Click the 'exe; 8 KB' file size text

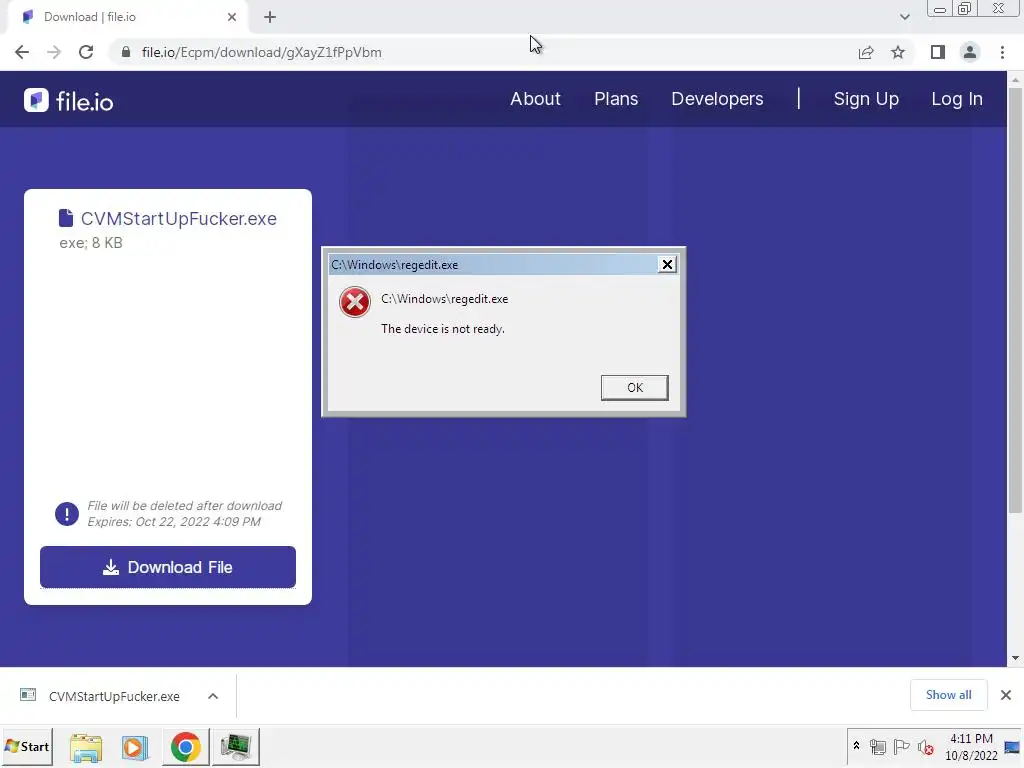coord(91,243)
